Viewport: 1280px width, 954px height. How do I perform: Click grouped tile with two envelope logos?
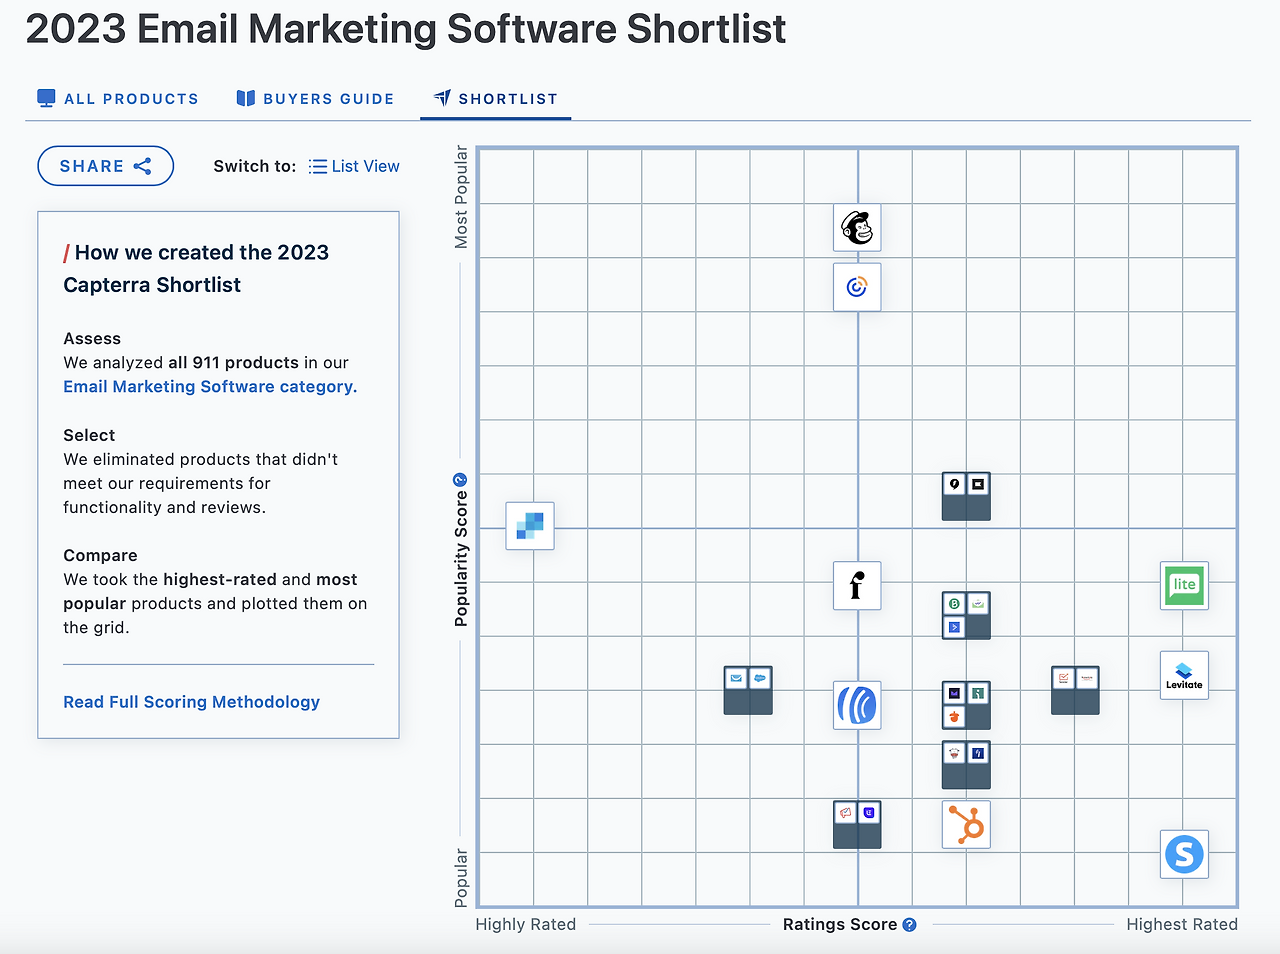coord(748,690)
